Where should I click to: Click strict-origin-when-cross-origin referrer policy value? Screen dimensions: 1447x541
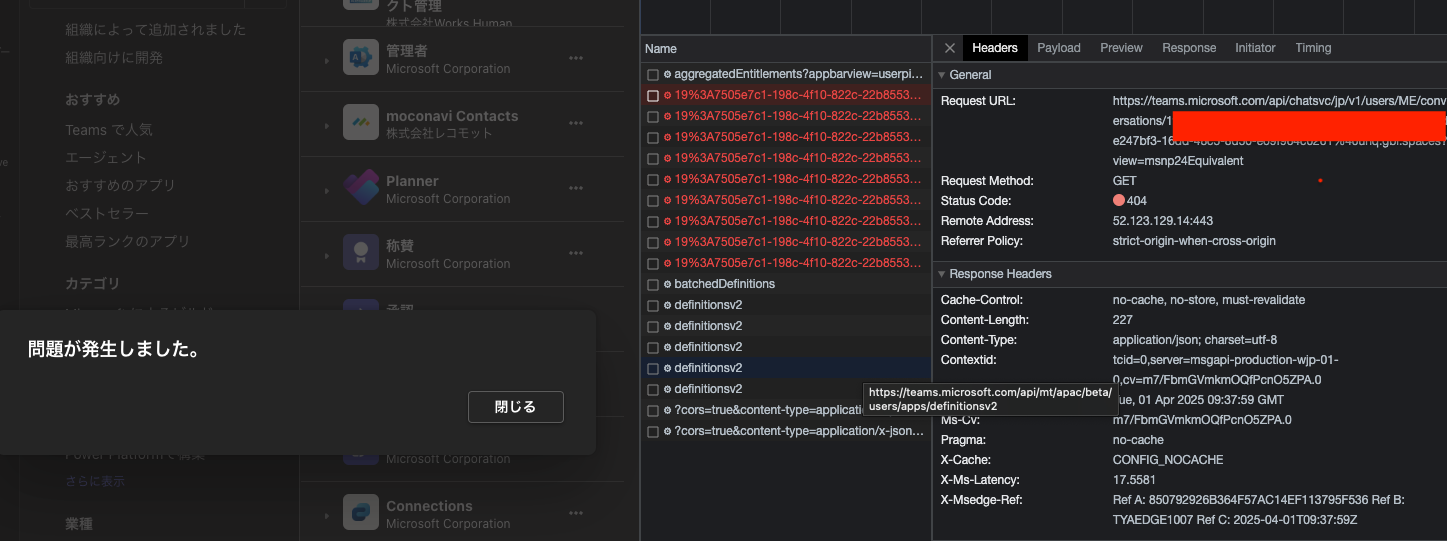[1194, 241]
